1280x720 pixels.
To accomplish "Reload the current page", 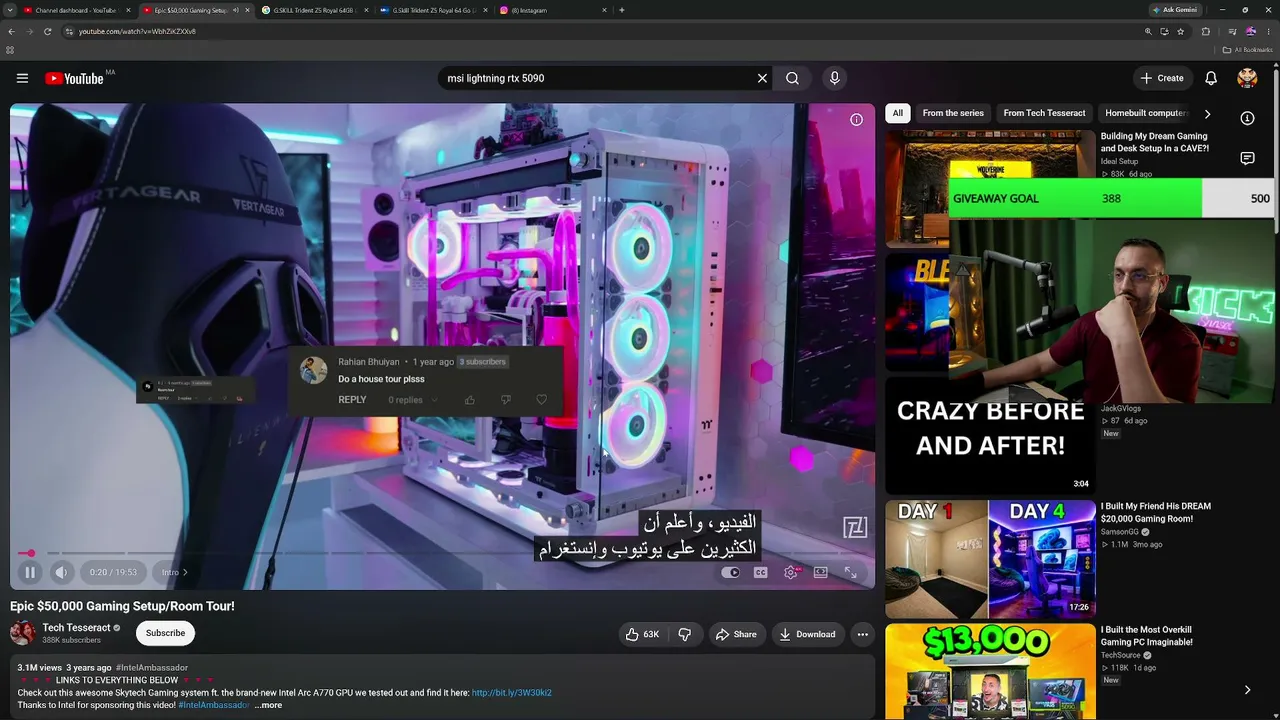I will (47, 31).
